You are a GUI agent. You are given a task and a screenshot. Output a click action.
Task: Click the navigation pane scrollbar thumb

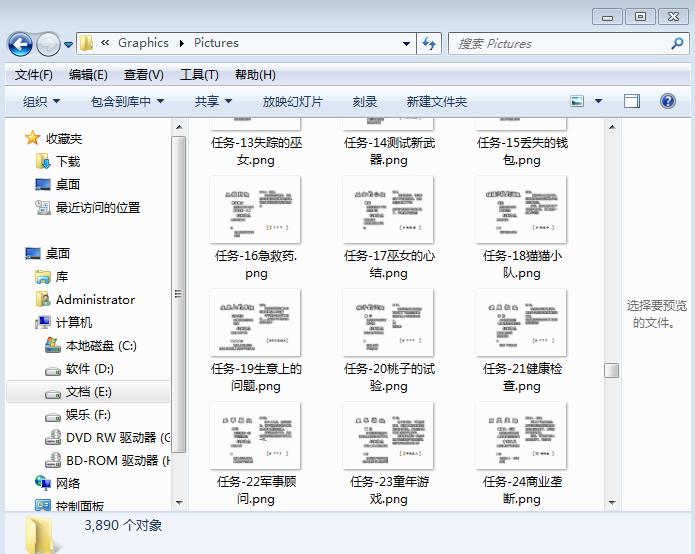point(179,294)
